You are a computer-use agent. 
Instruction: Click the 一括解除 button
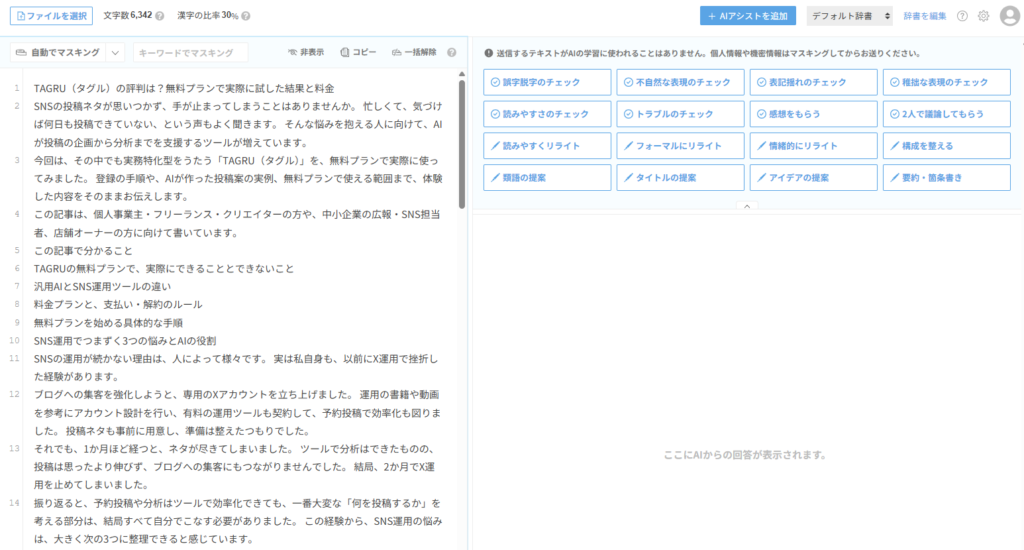[x=414, y=52]
